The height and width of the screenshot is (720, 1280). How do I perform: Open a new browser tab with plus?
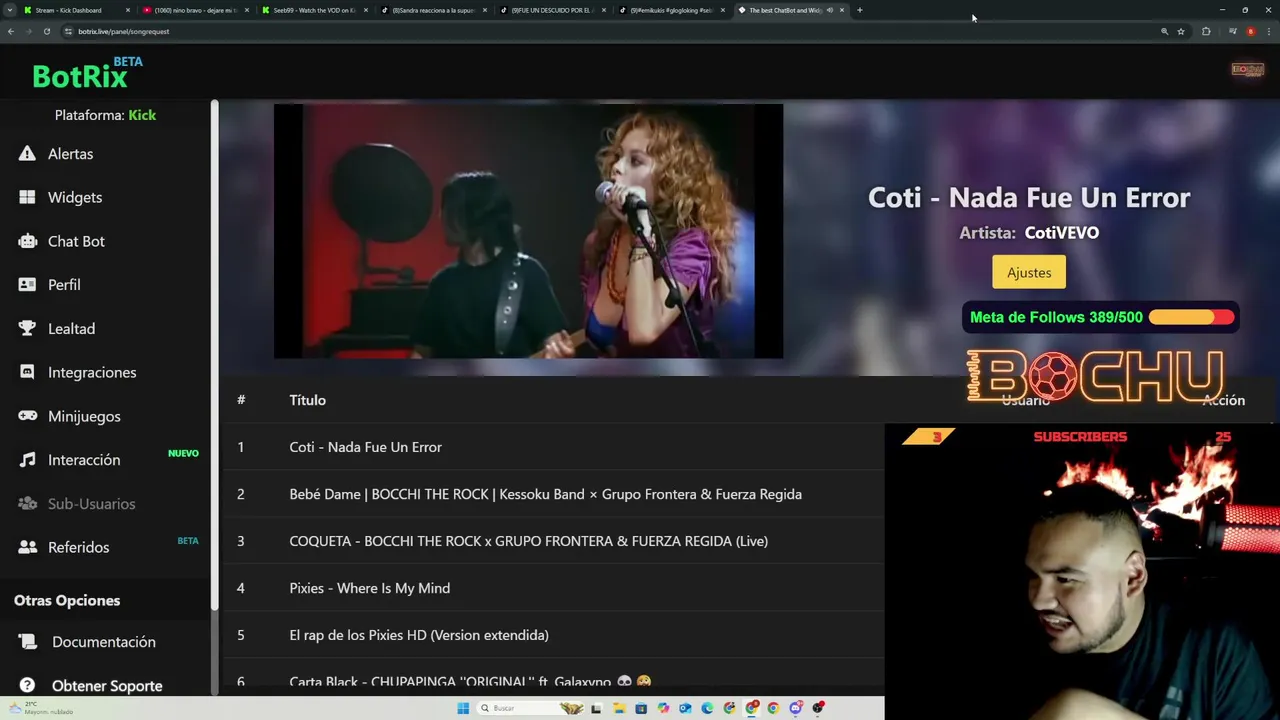tap(859, 10)
